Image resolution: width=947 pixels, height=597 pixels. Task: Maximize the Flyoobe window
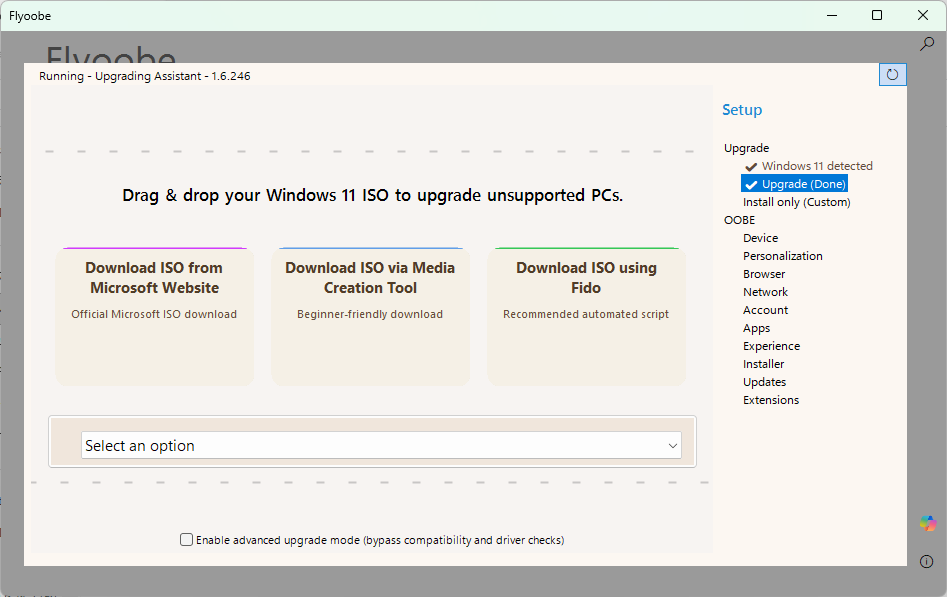[877, 15]
